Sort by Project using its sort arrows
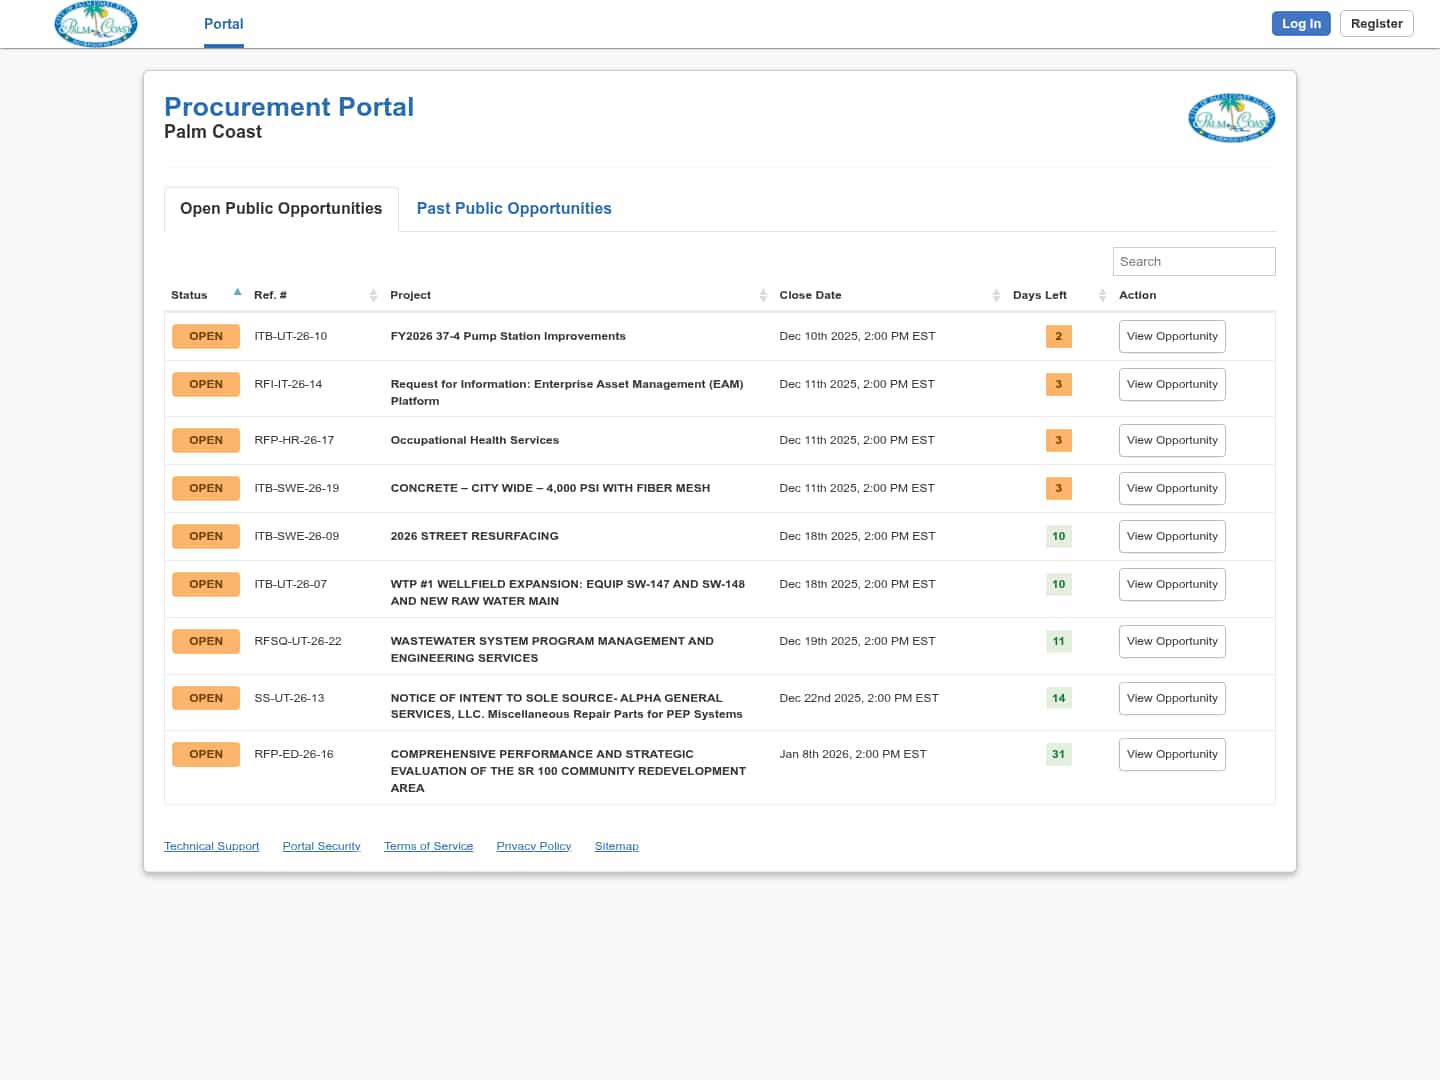This screenshot has height=1080, width=1440. (x=763, y=295)
